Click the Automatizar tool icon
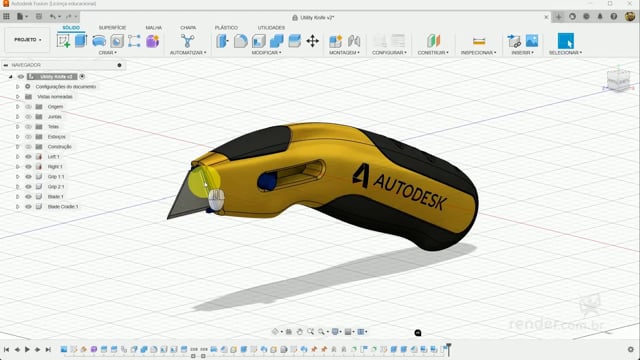This screenshot has height=360, width=640. [x=188, y=41]
